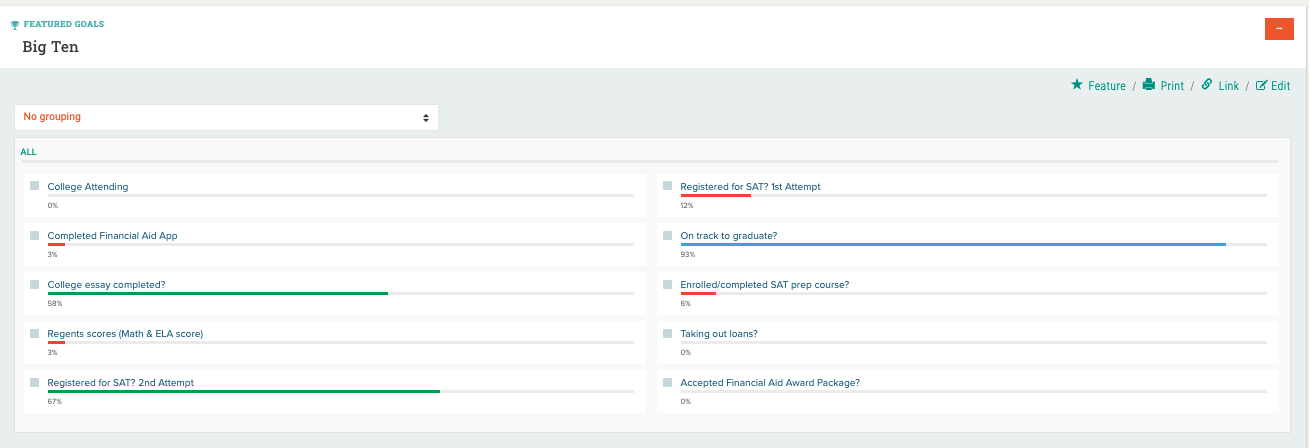This screenshot has height=448, width=1309.
Task: Toggle the box beside Completed Financial Aid App
Action: point(35,235)
